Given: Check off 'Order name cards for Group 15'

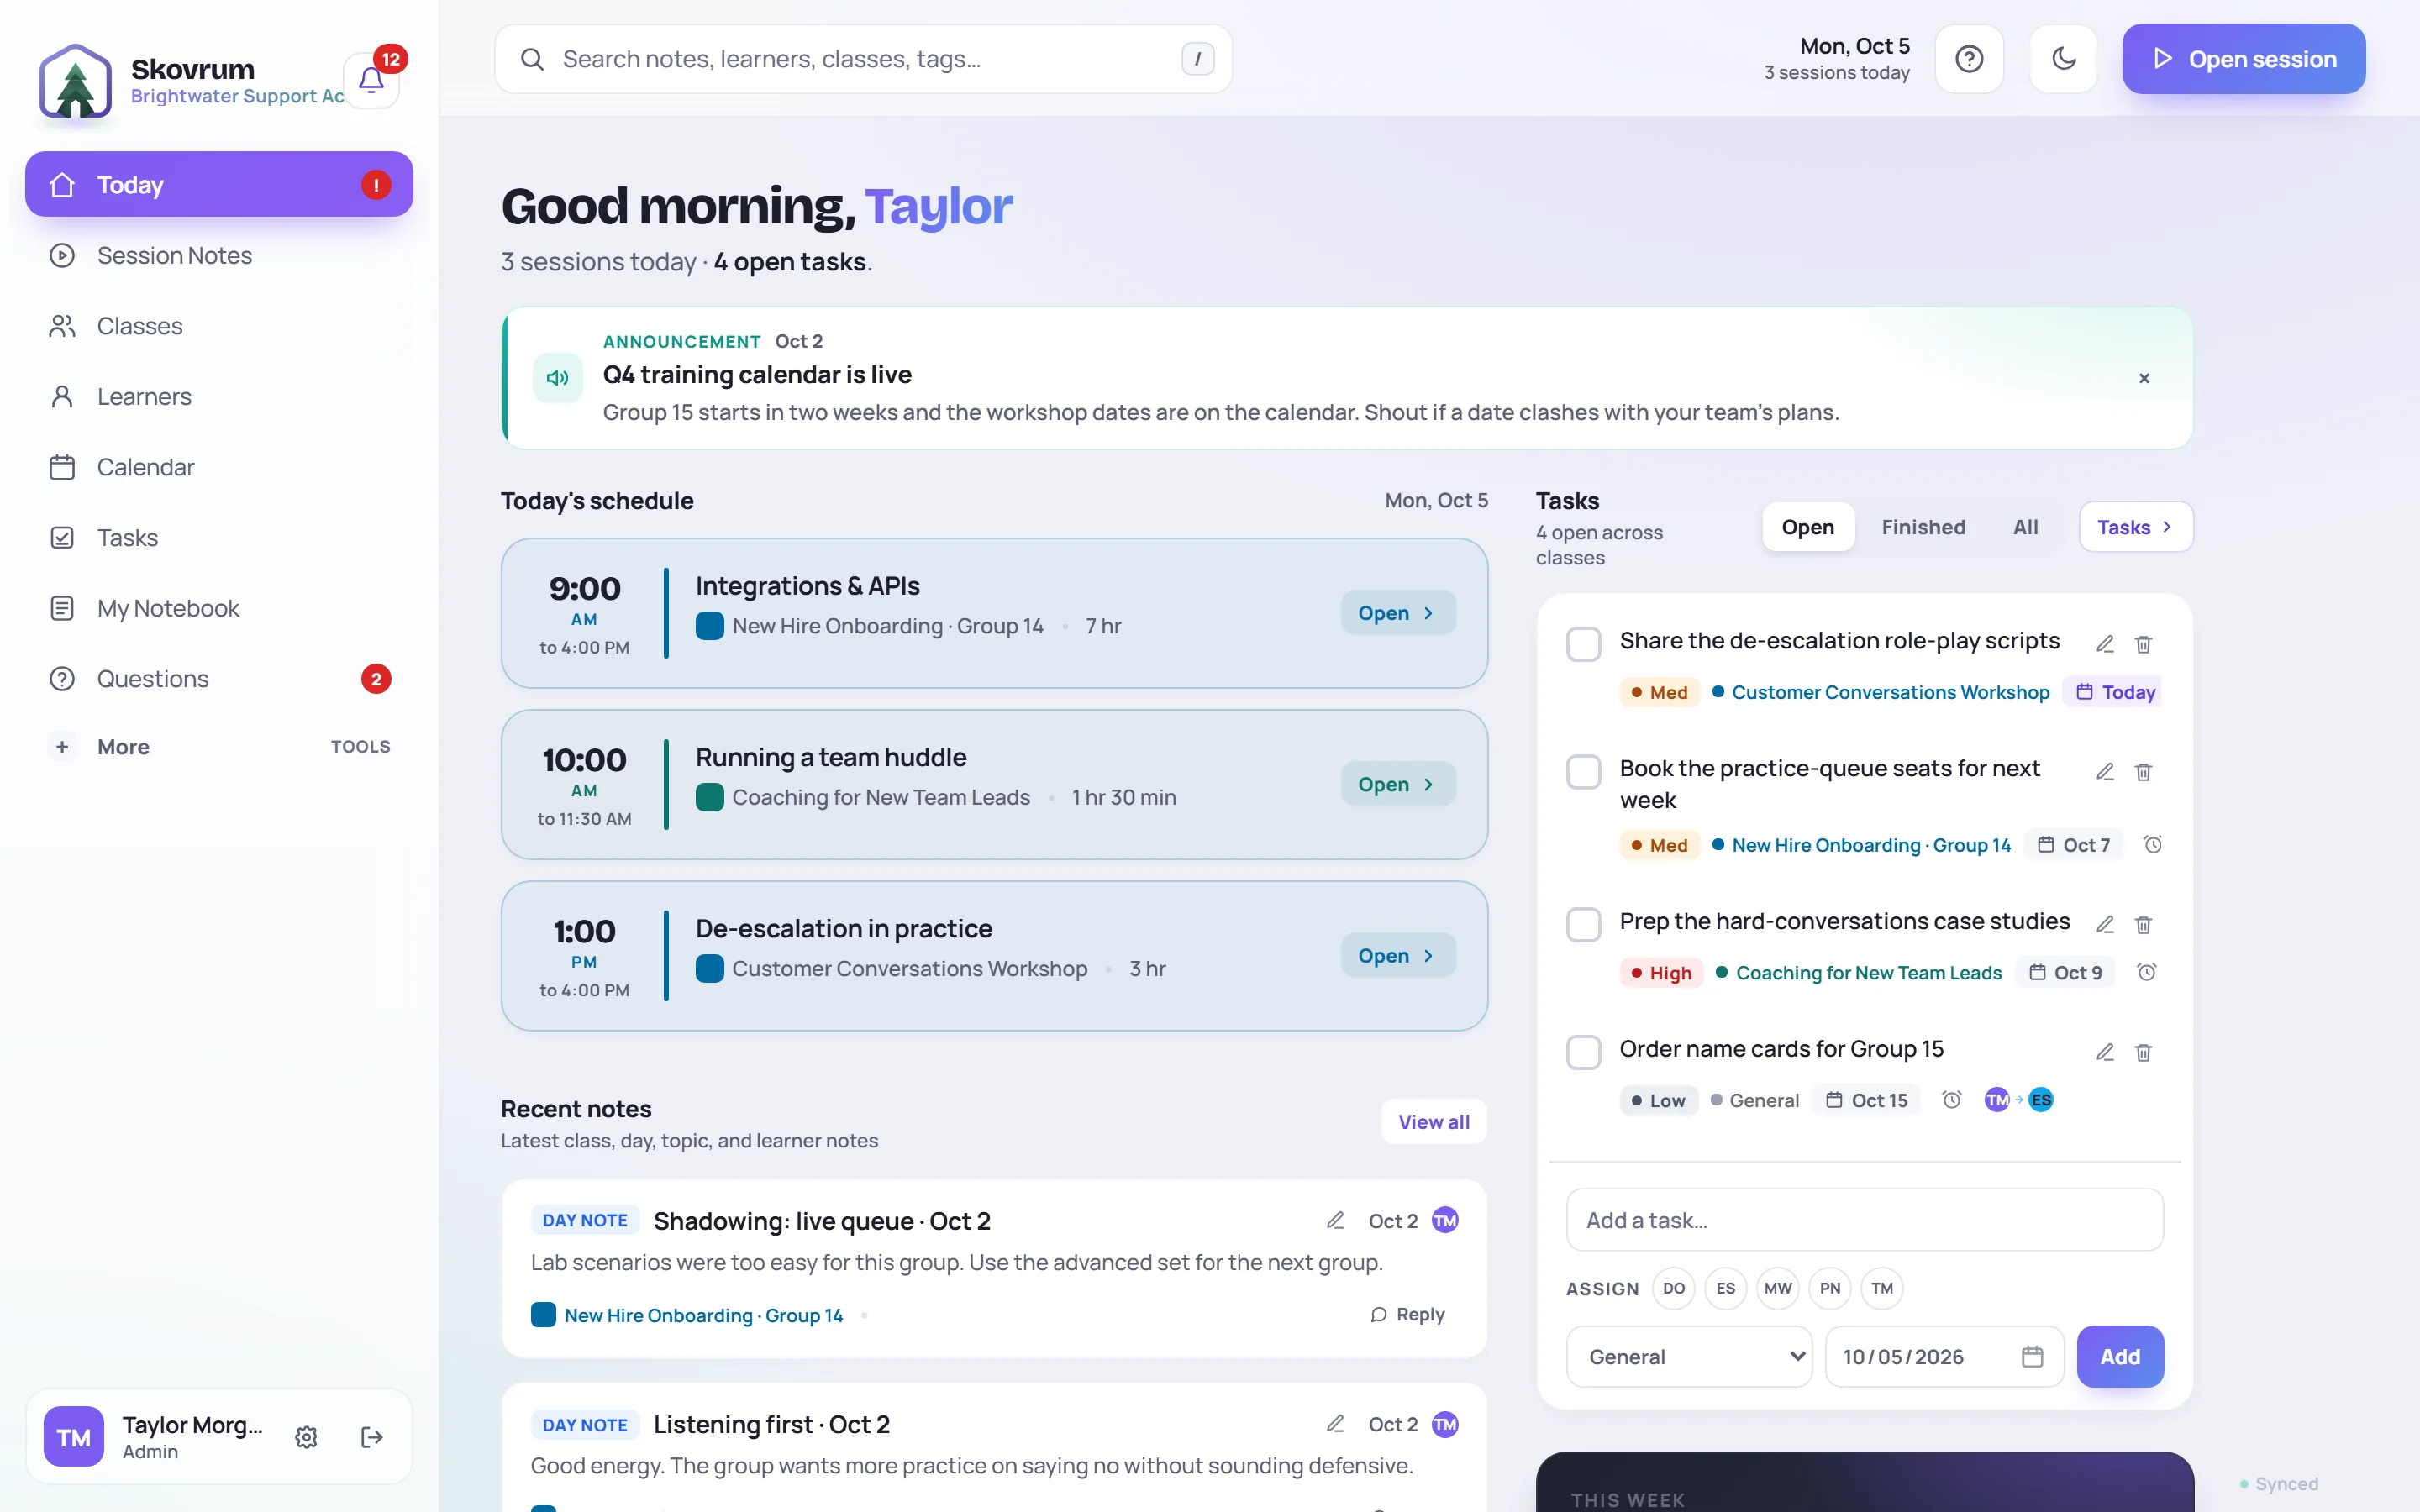Looking at the screenshot, I should 1583,1052.
